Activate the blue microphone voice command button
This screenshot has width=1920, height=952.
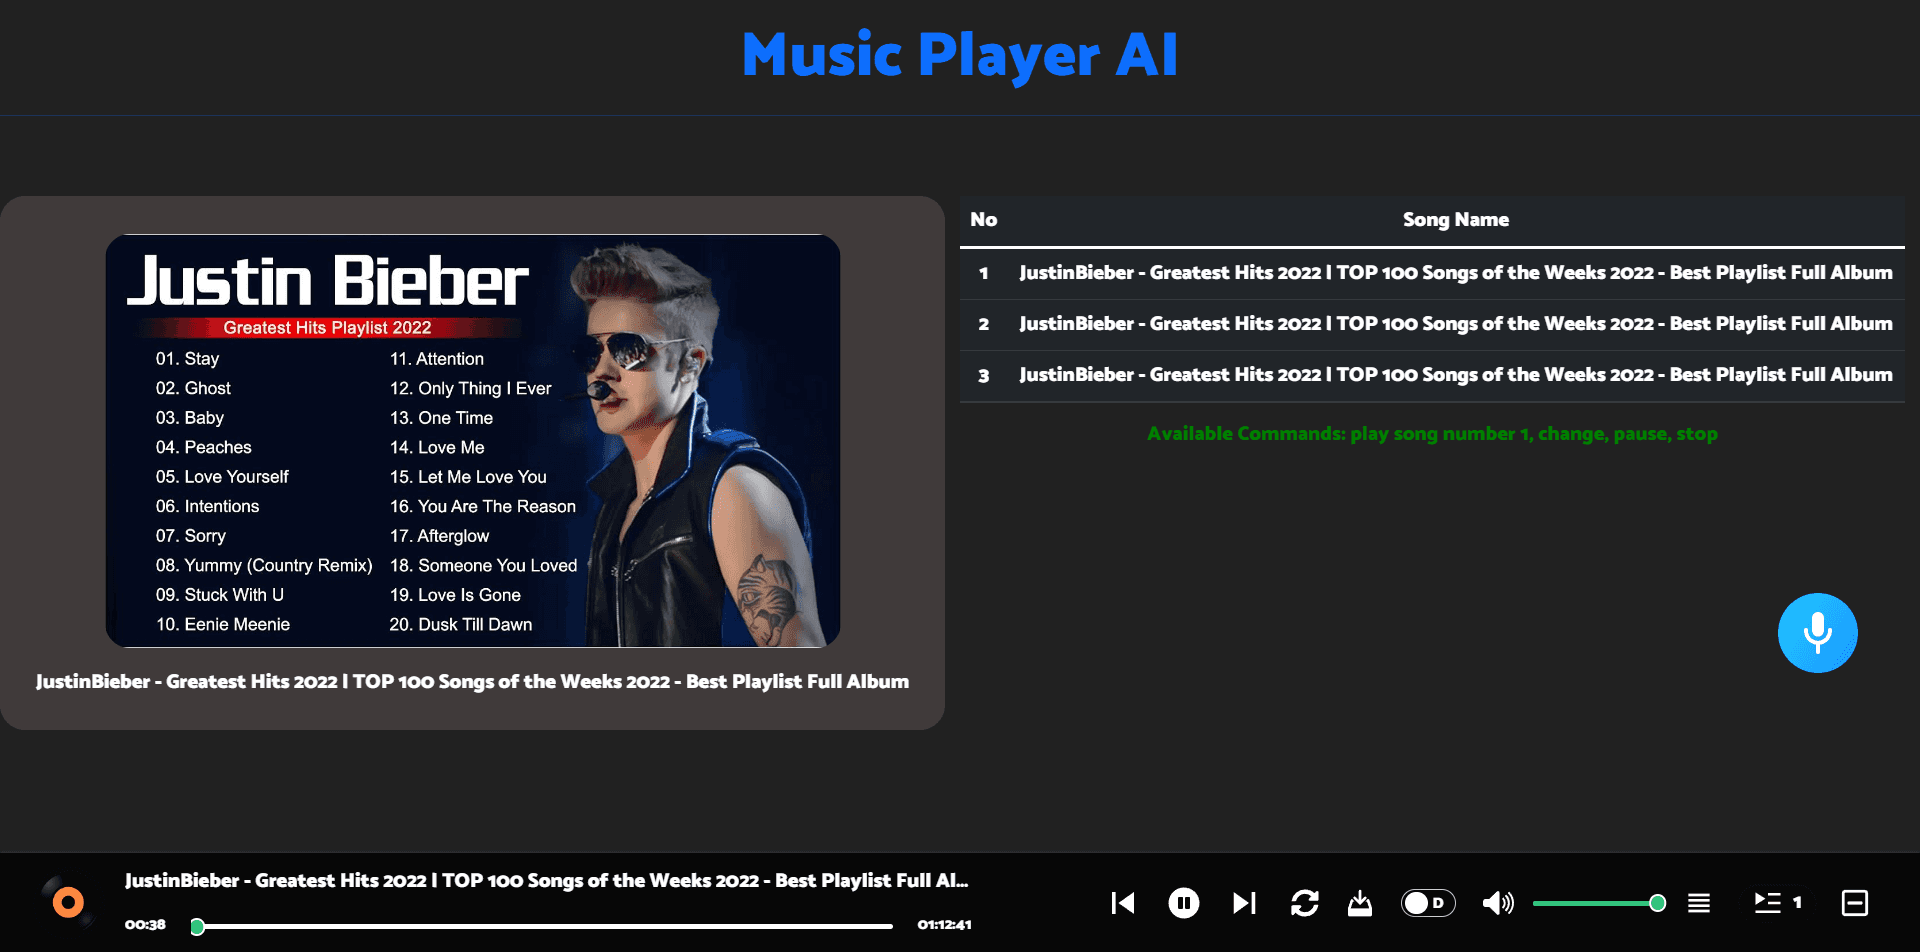click(1817, 633)
